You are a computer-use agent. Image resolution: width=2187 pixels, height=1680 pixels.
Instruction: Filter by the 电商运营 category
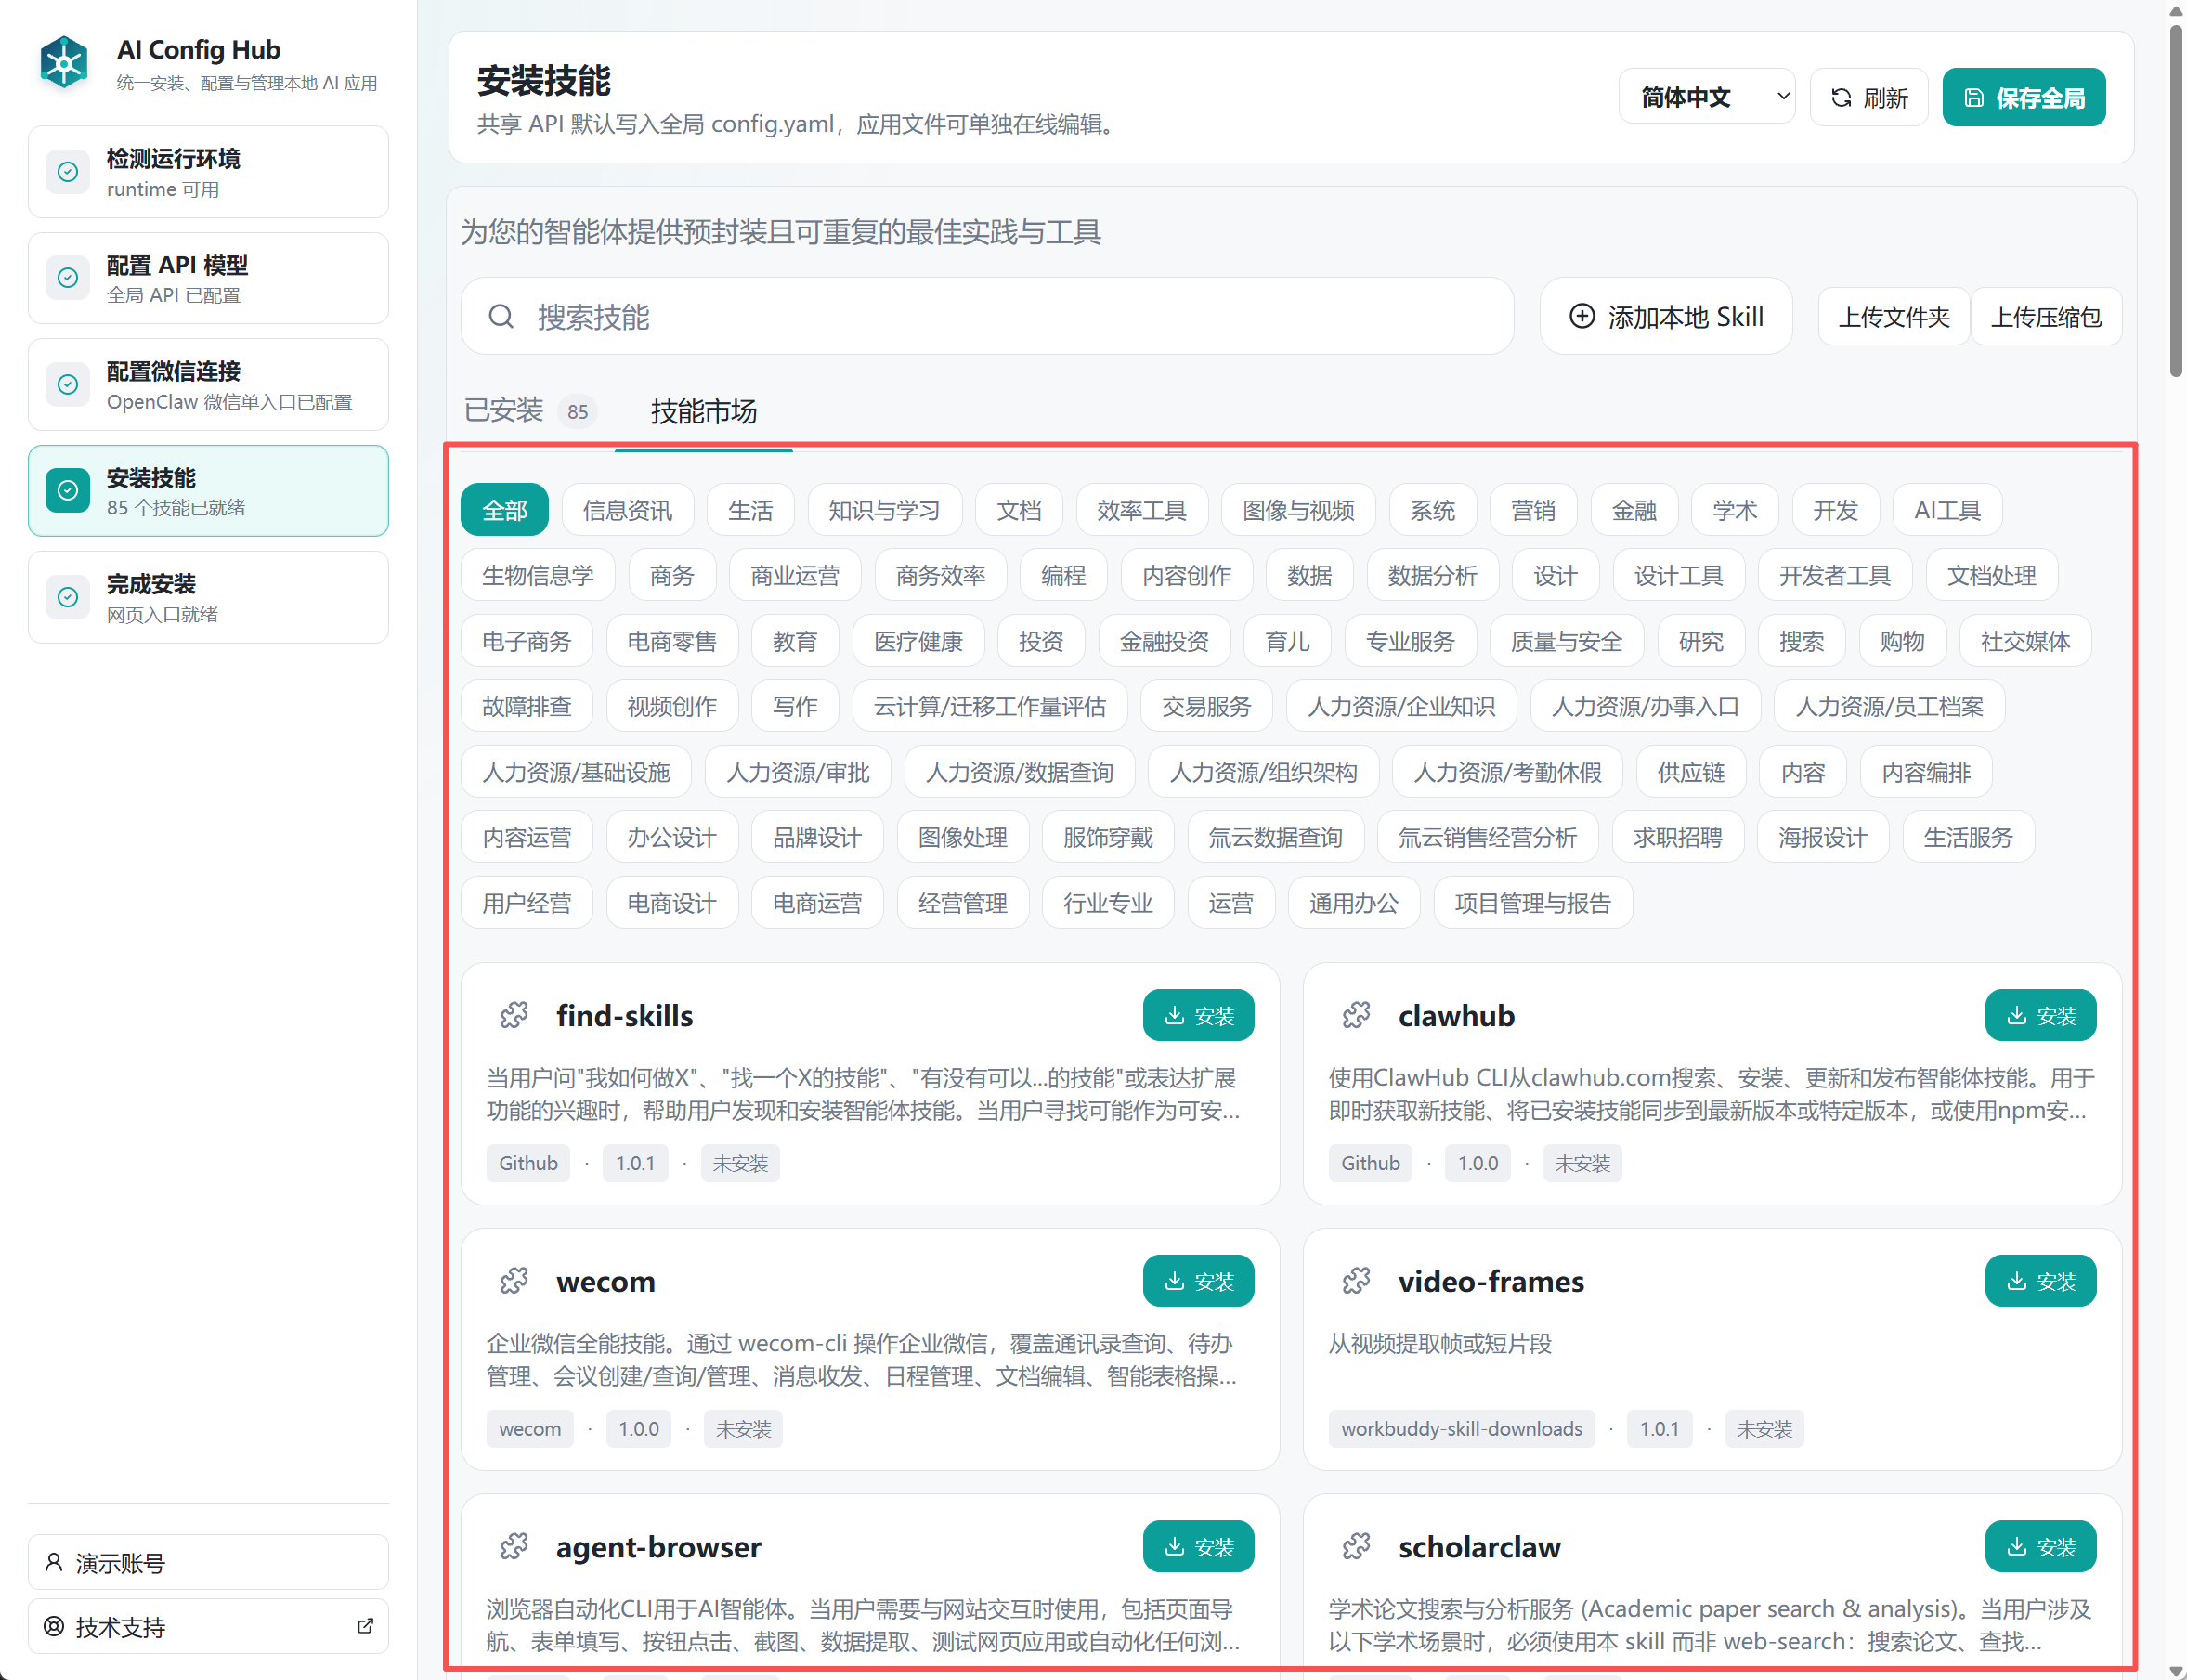click(x=817, y=903)
